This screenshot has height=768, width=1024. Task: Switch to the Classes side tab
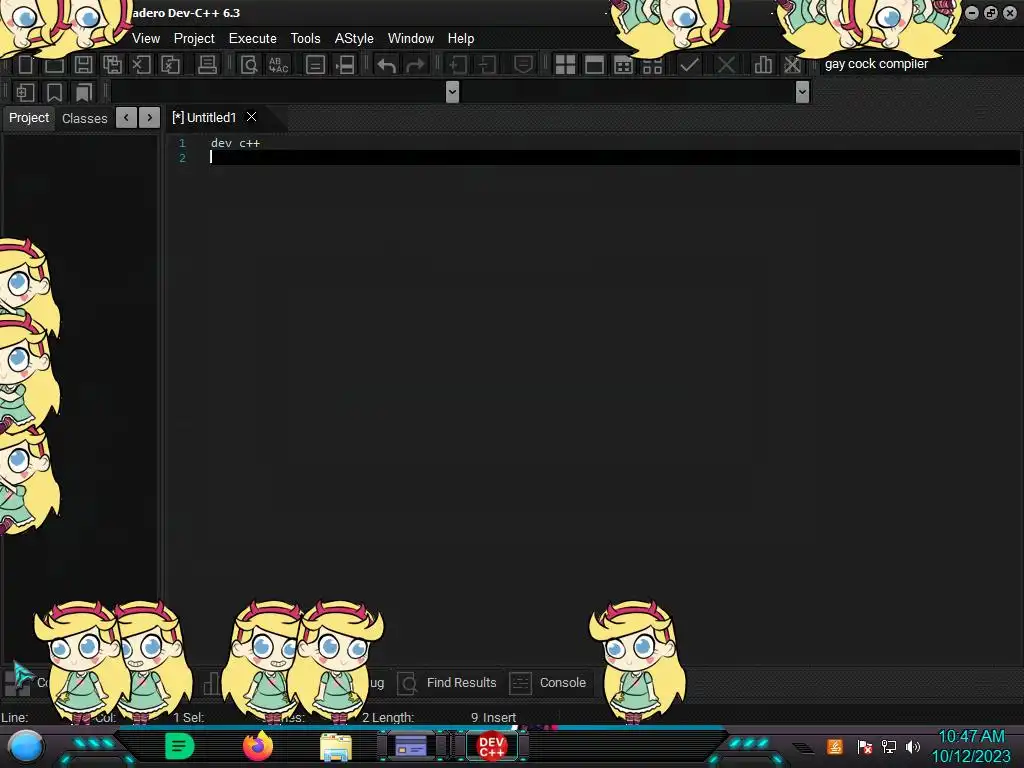click(x=84, y=118)
